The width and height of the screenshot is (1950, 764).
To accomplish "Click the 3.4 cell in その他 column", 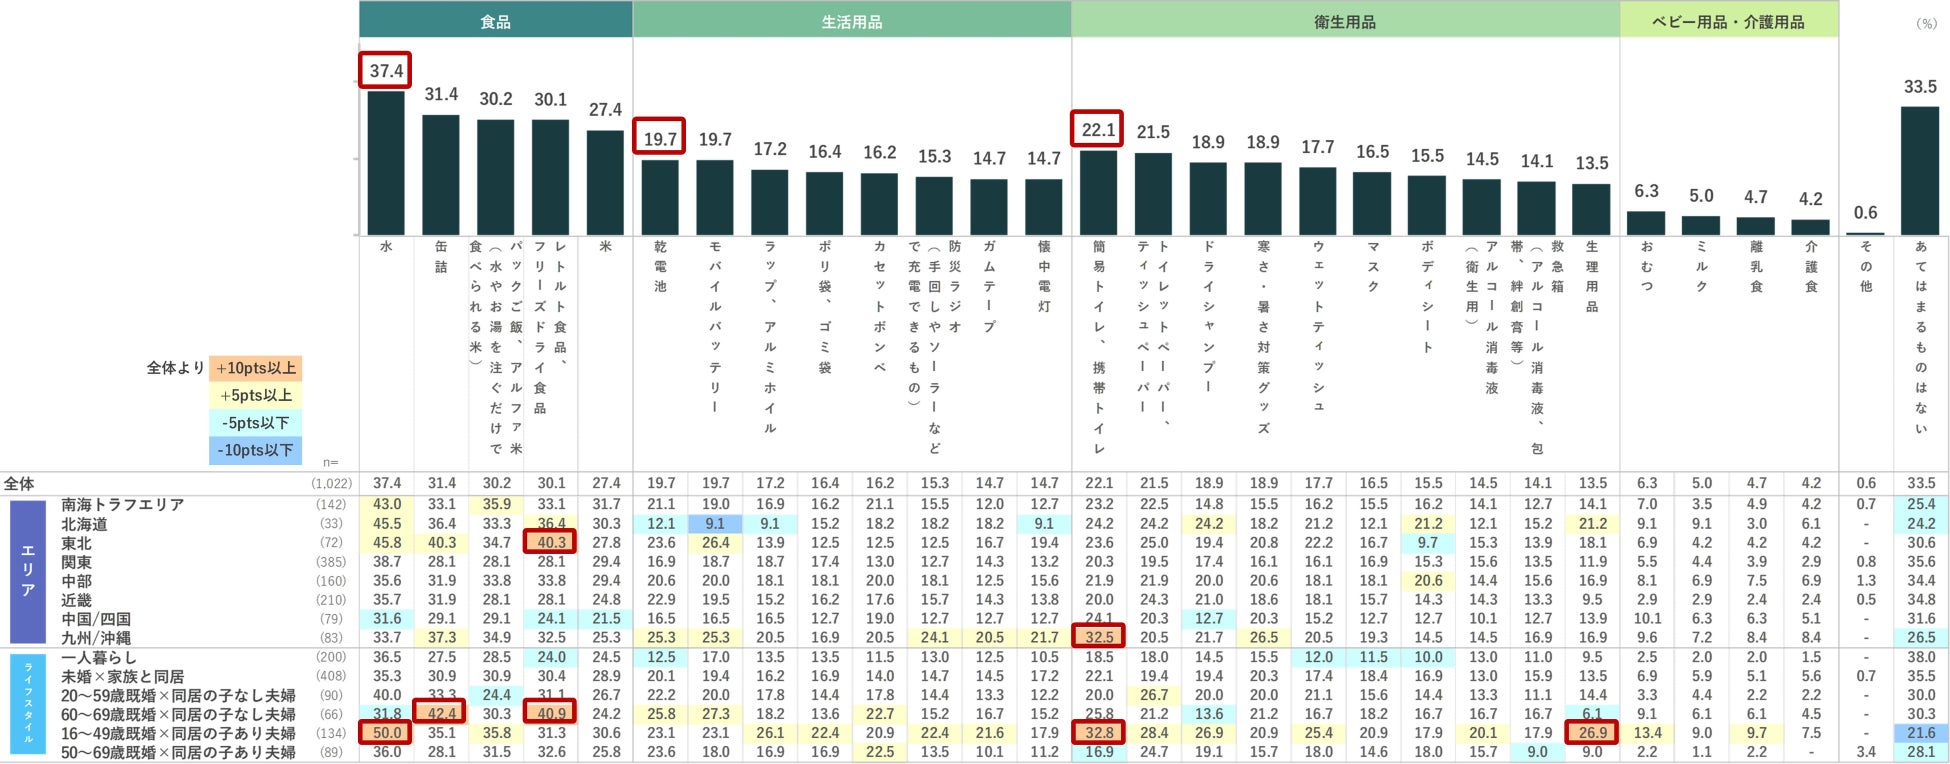I will [1866, 752].
